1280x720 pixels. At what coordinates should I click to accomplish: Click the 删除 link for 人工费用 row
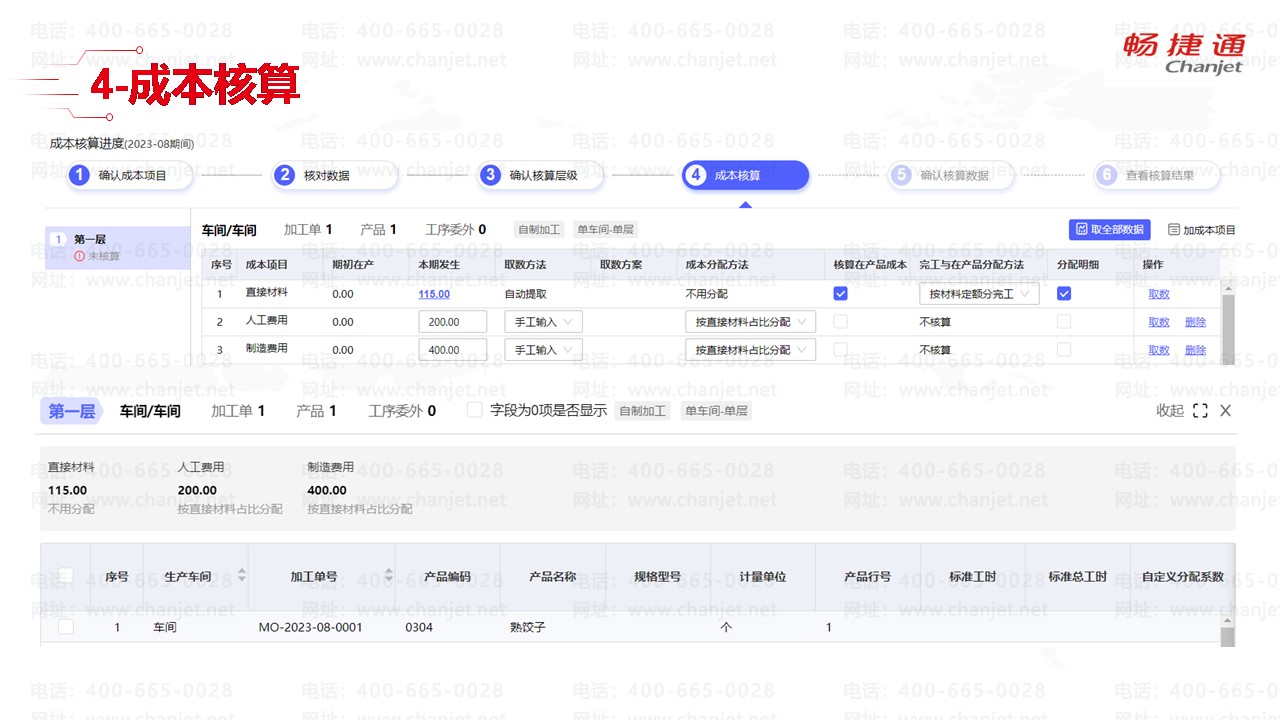(1195, 322)
